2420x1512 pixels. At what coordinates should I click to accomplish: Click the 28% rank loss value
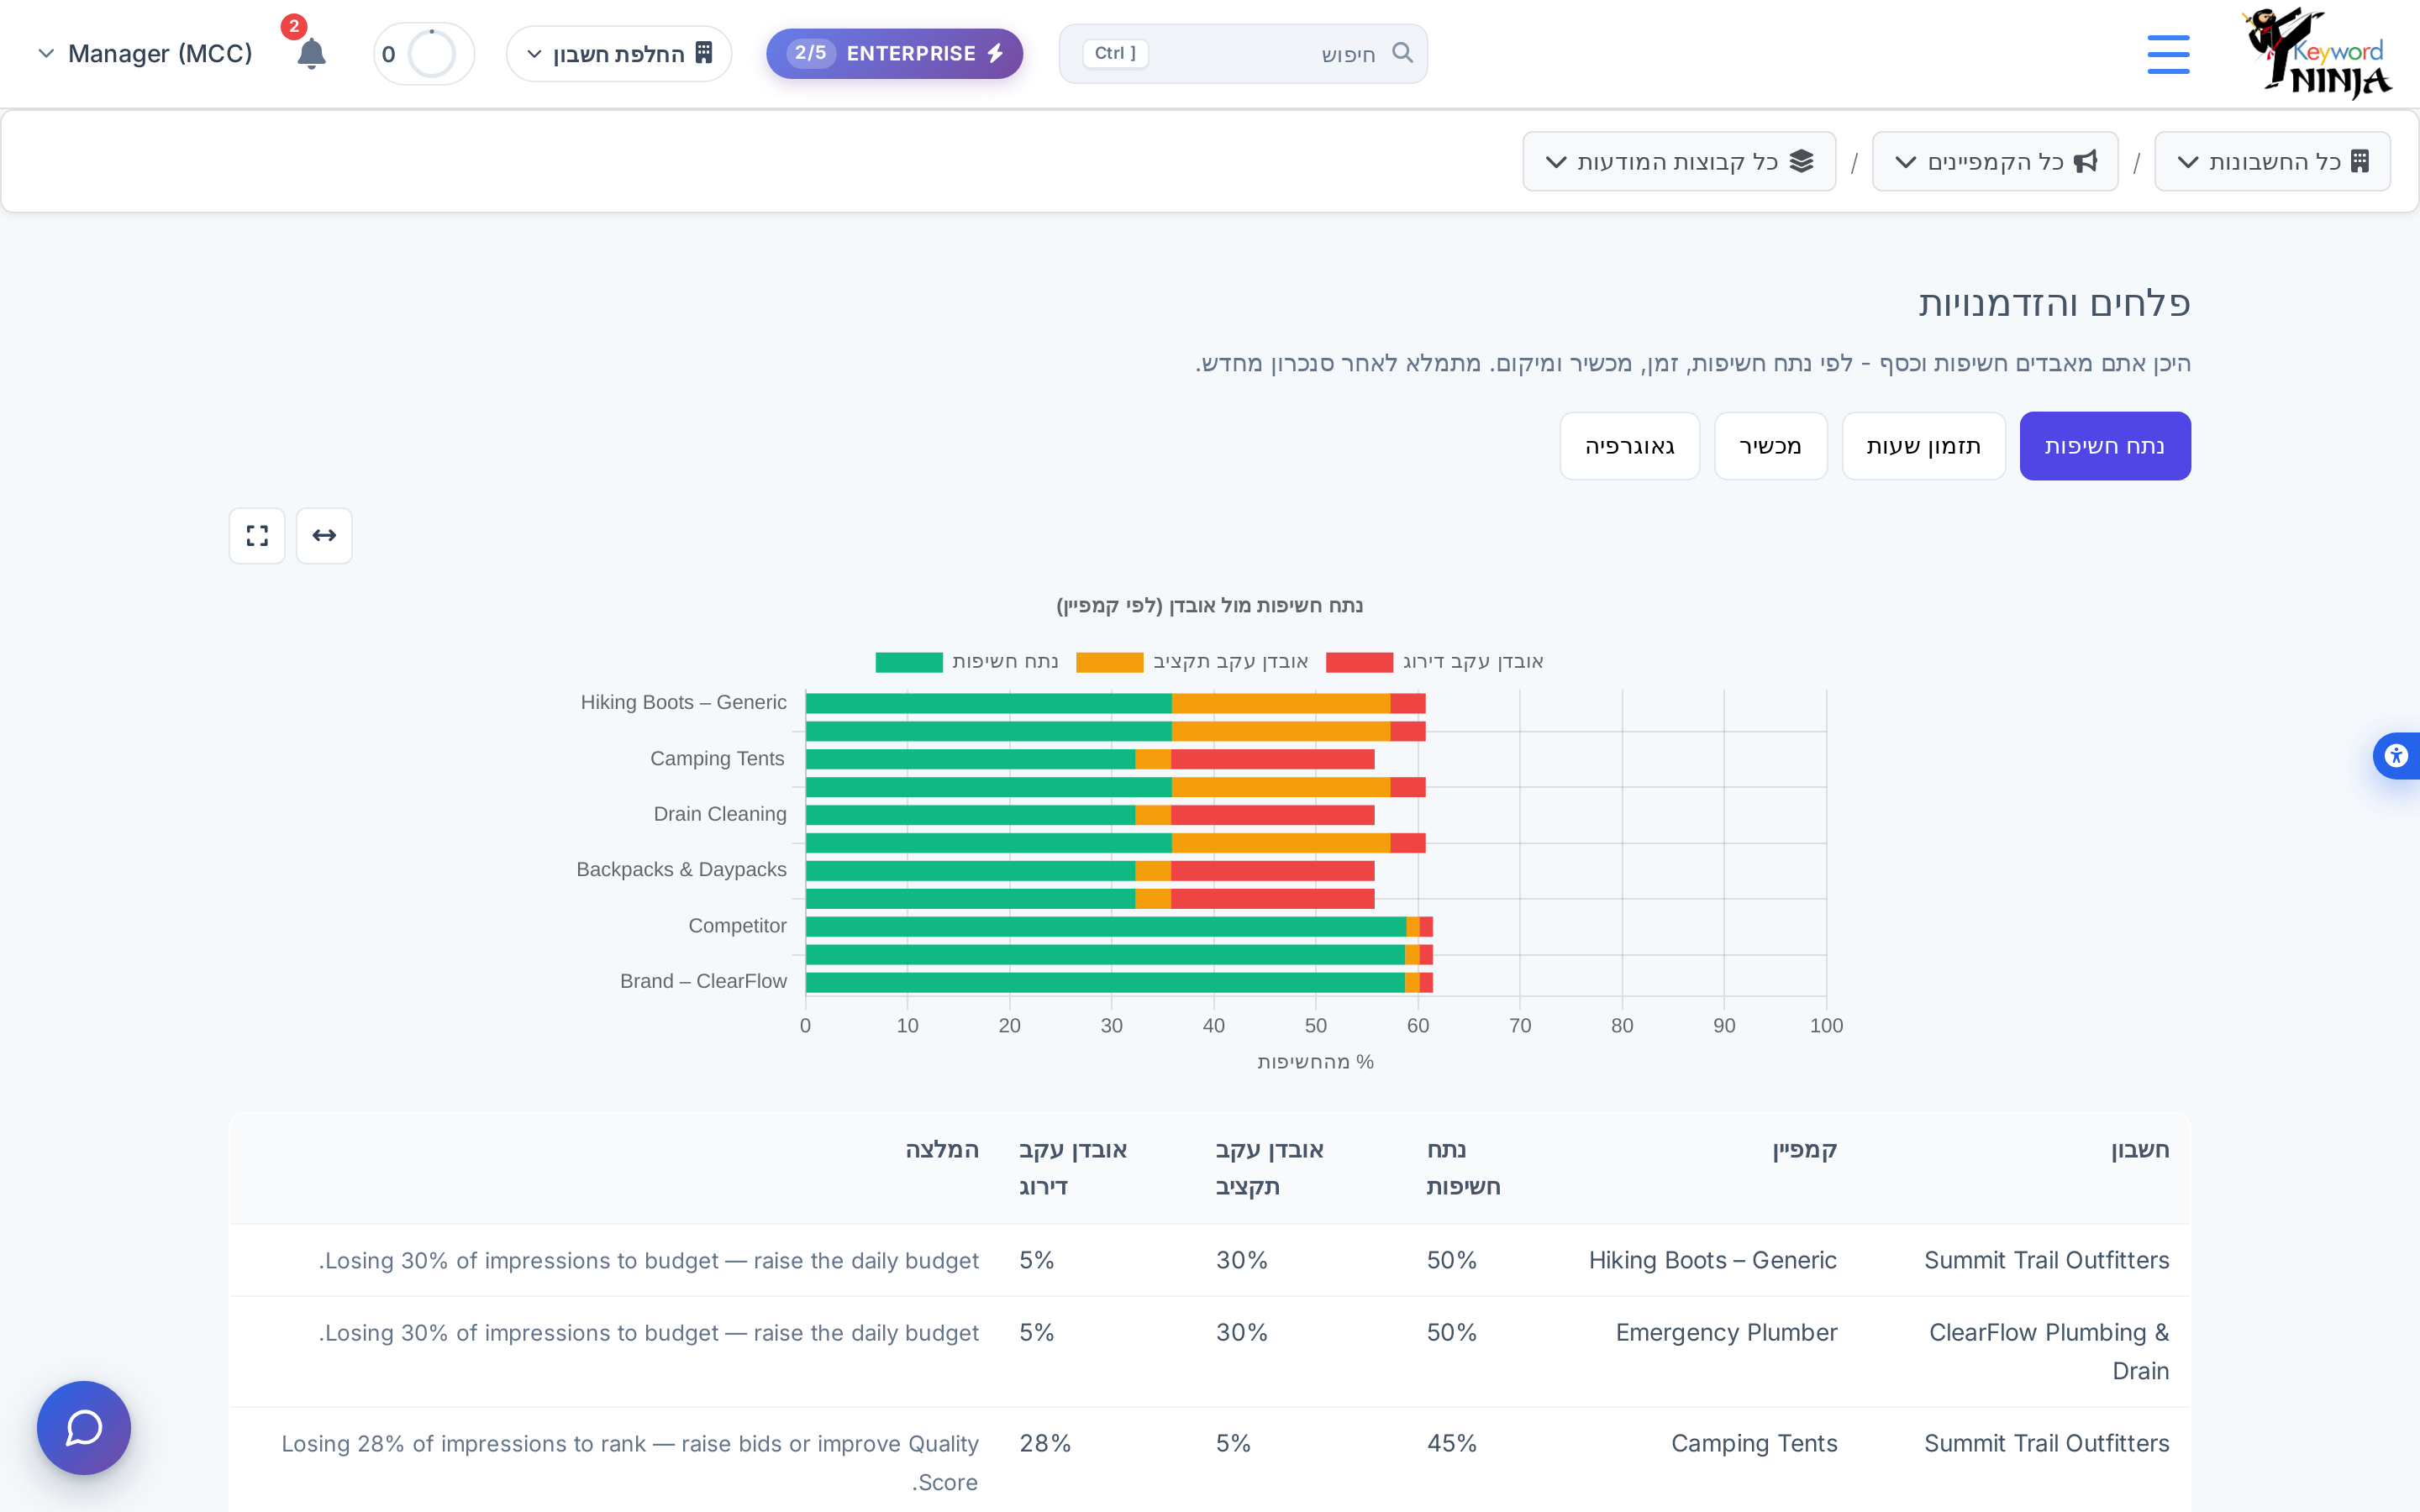click(1045, 1443)
